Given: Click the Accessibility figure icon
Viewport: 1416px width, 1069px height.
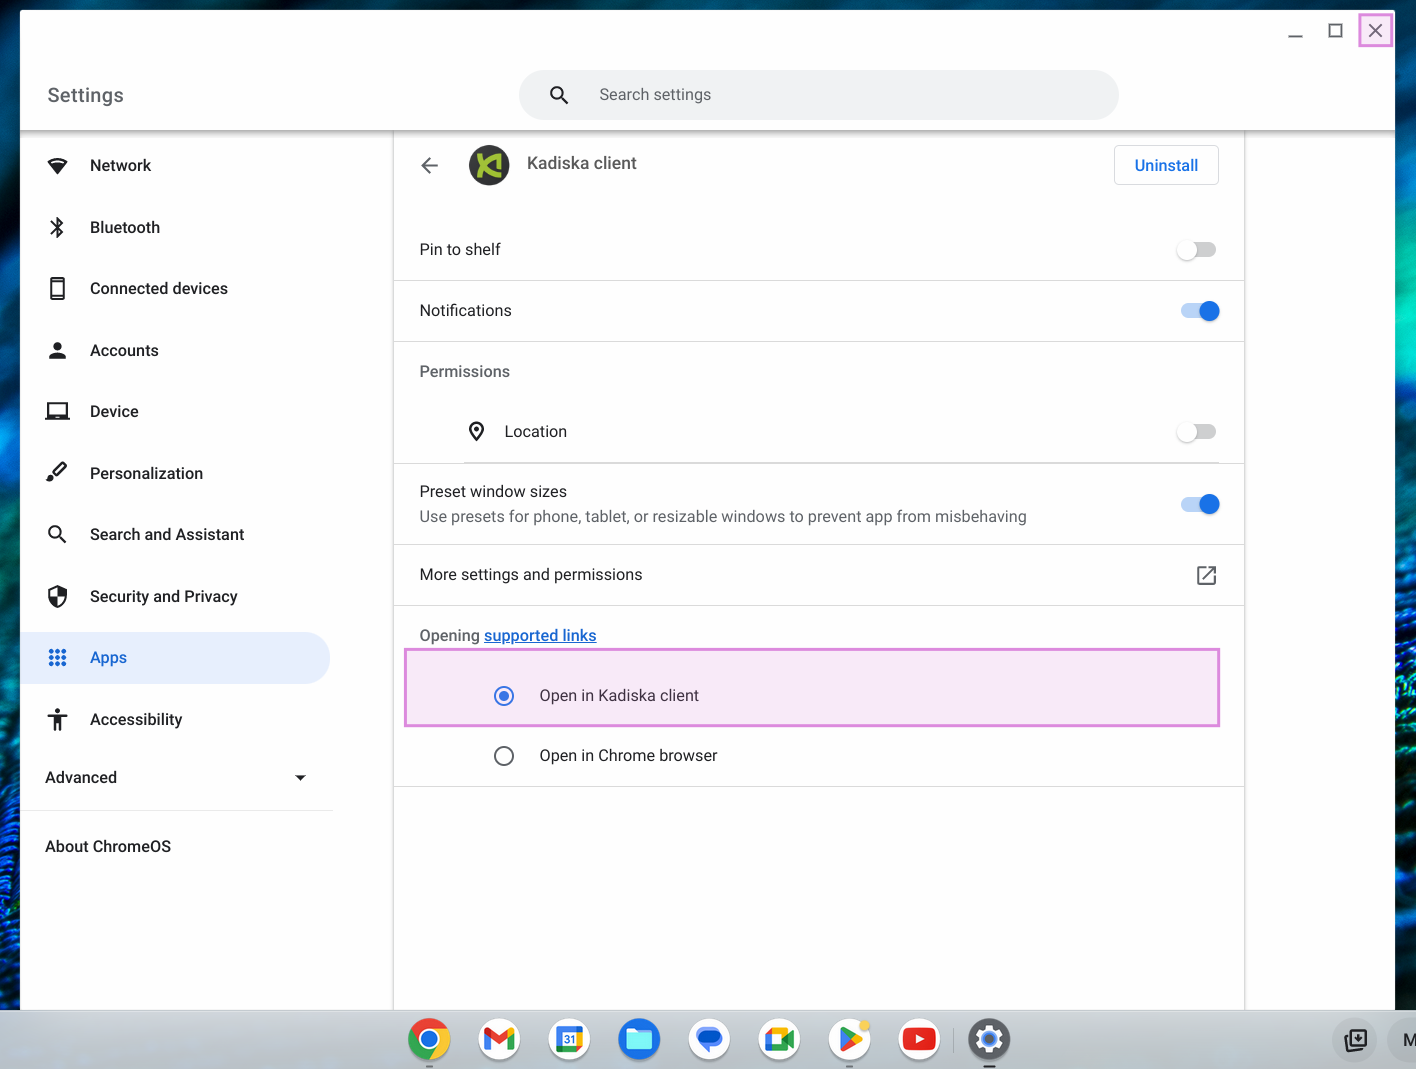Looking at the screenshot, I should (x=58, y=720).
